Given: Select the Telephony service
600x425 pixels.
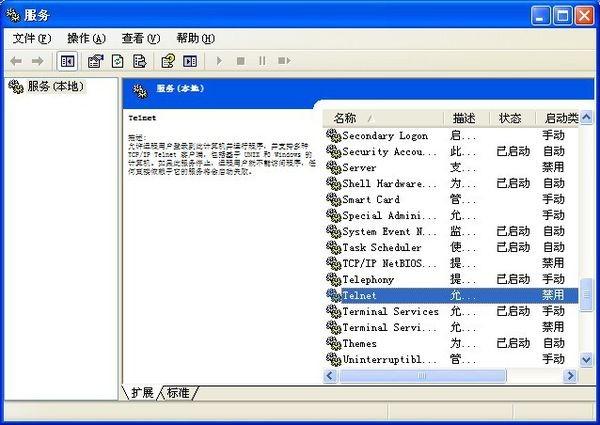Looking at the screenshot, I should (x=452, y=279).
